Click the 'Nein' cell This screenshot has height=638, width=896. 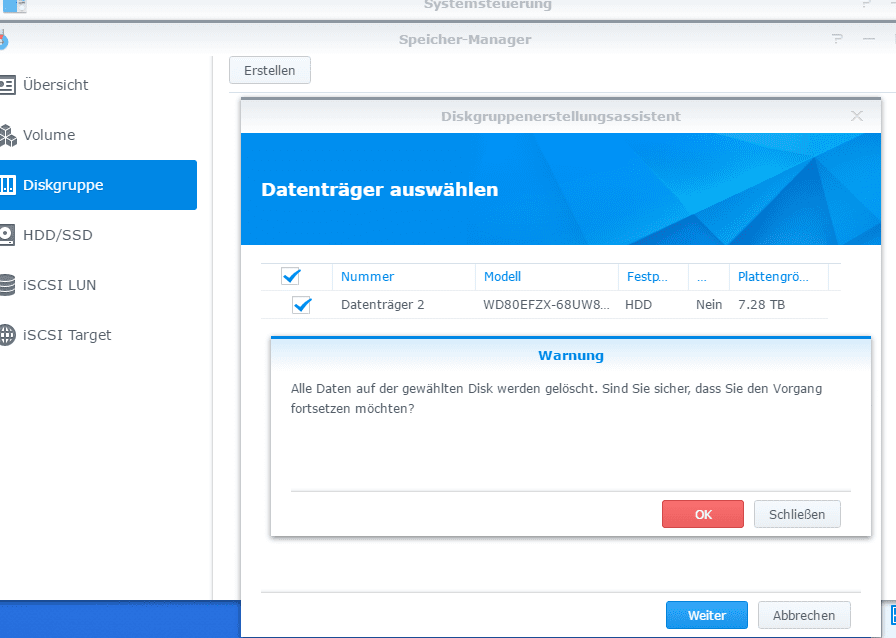(x=709, y=305)
